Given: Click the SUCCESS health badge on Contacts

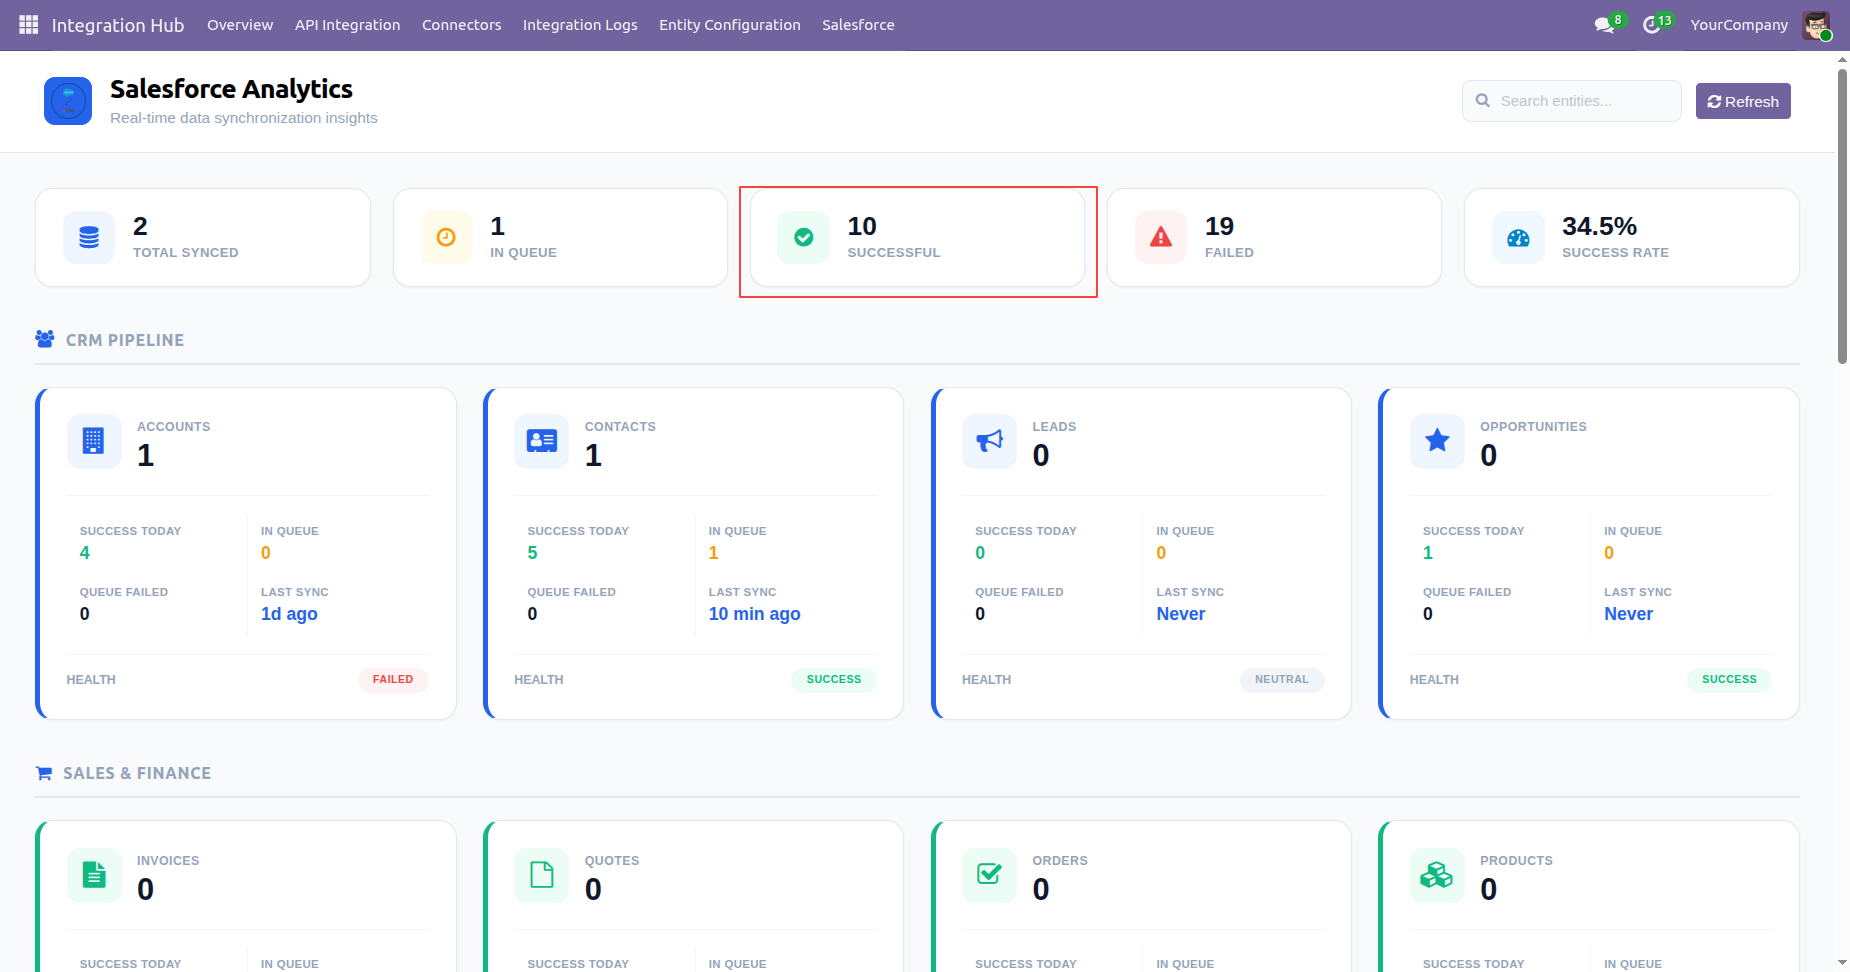Looking at the screenshot, I should (834, 680).
